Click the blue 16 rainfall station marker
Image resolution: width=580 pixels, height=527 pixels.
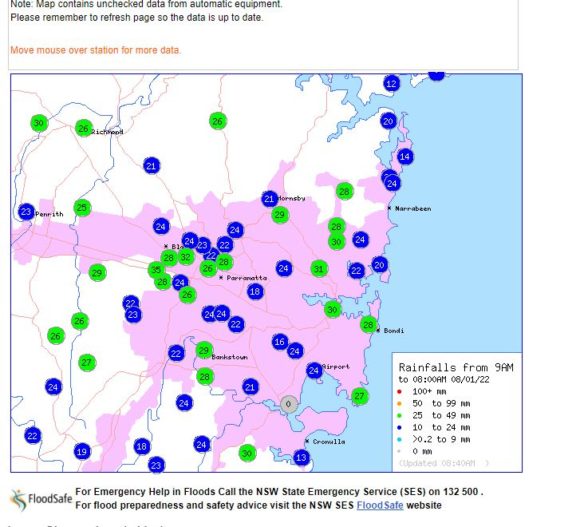pos(280,342)
